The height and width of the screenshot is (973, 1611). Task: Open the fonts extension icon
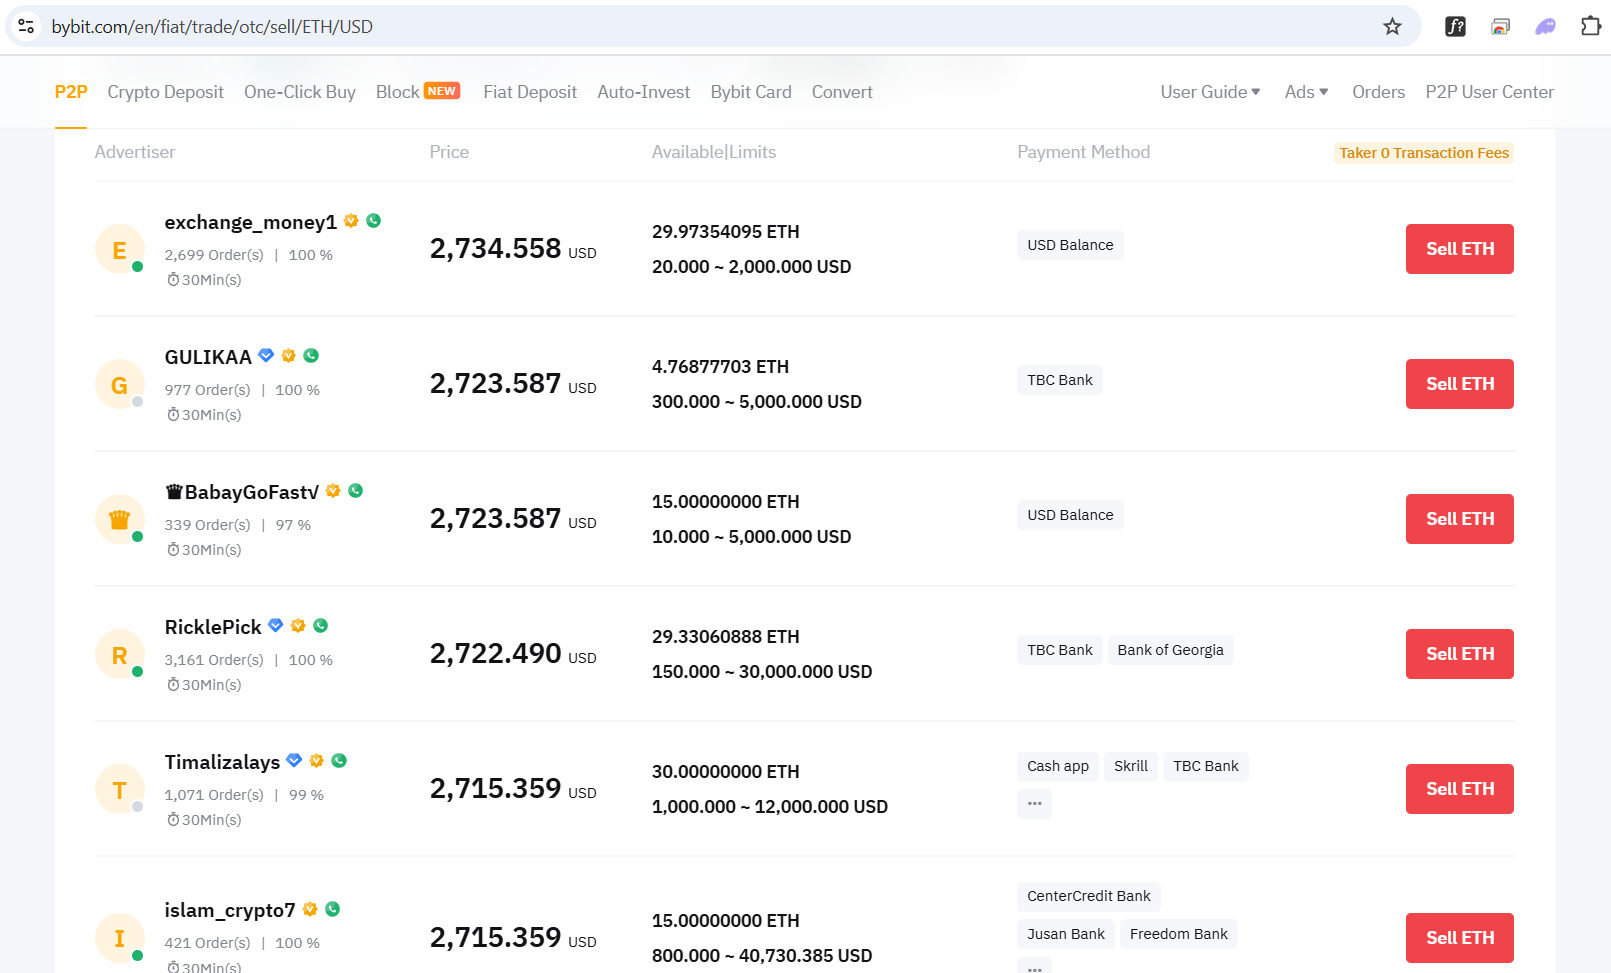pyautogui.click(x=1456, y=27)
